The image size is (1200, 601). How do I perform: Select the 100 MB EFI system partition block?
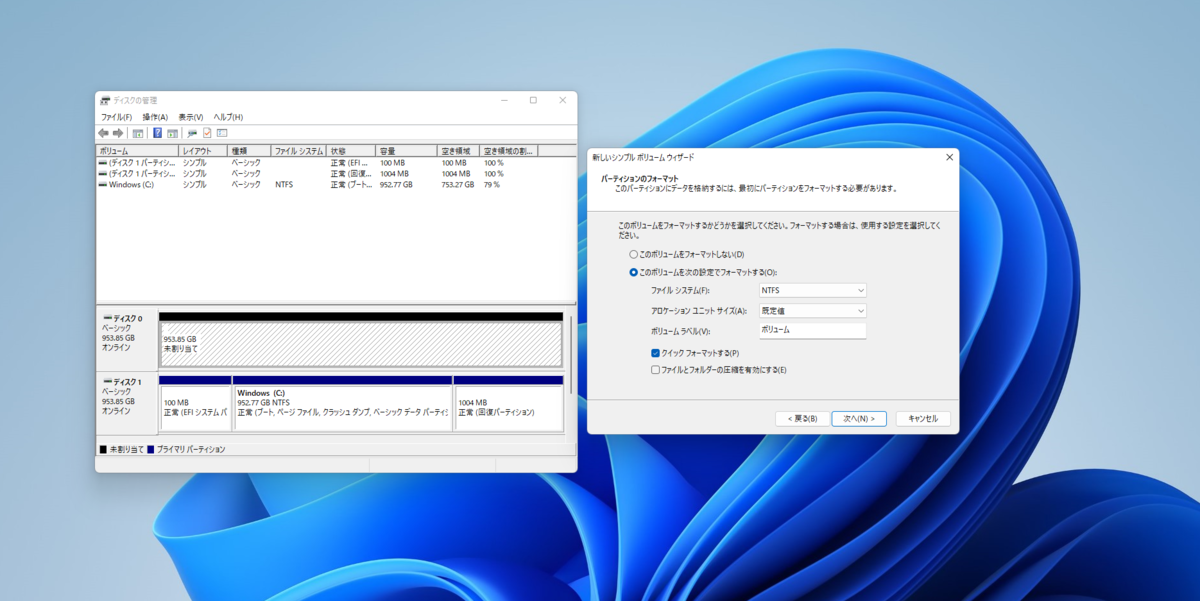point(195,407)
